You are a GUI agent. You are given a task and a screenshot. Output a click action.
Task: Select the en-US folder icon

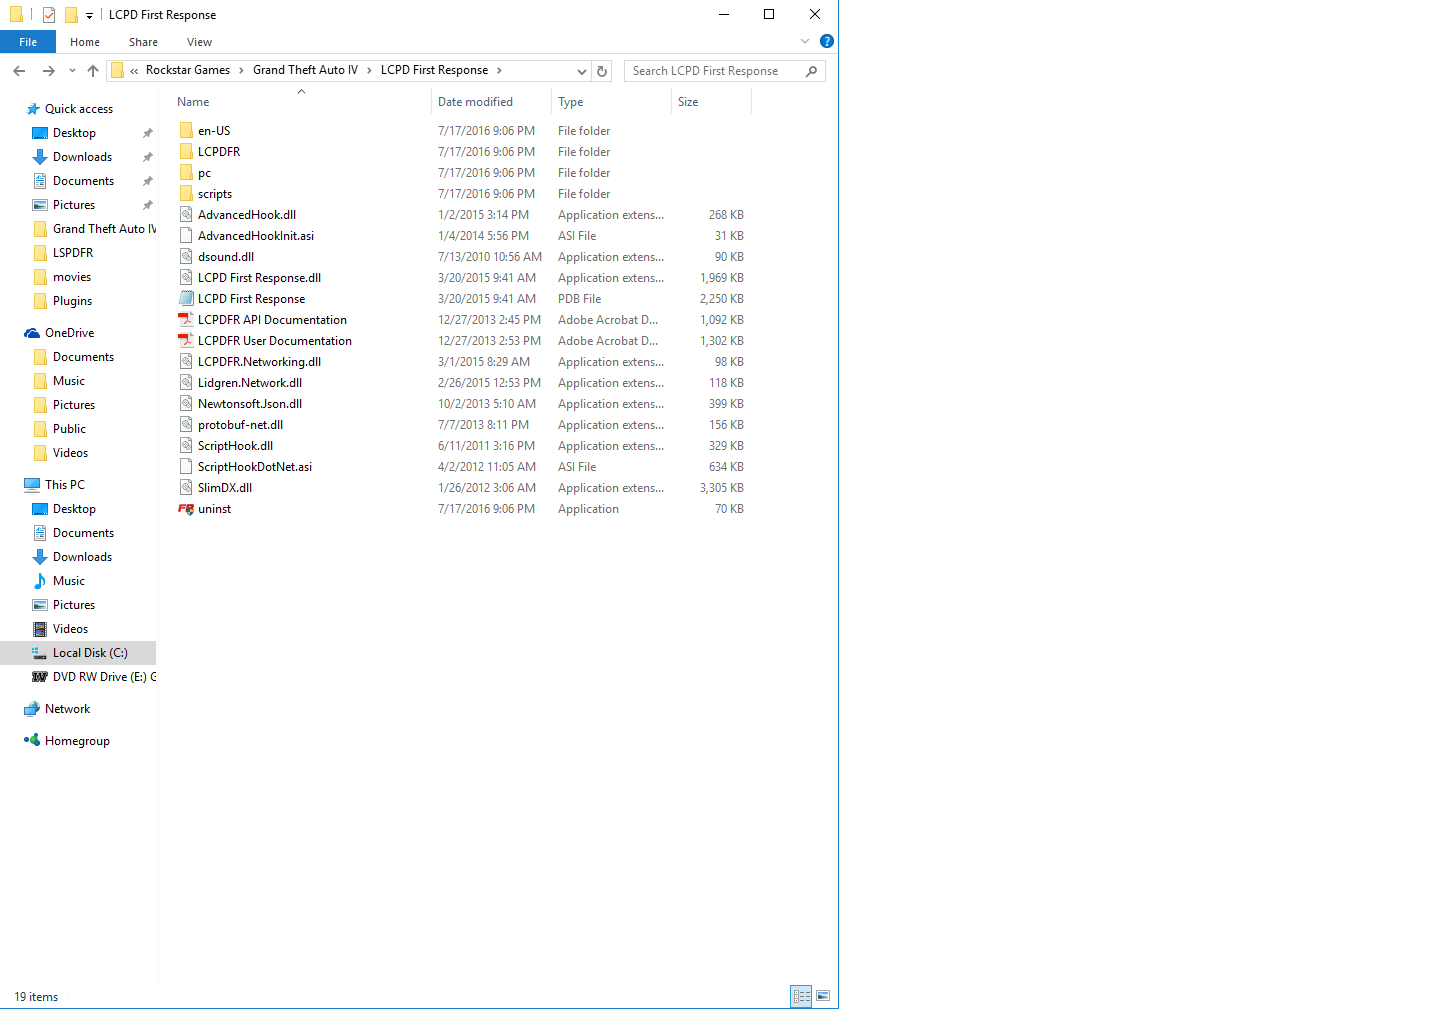[186, 131]
